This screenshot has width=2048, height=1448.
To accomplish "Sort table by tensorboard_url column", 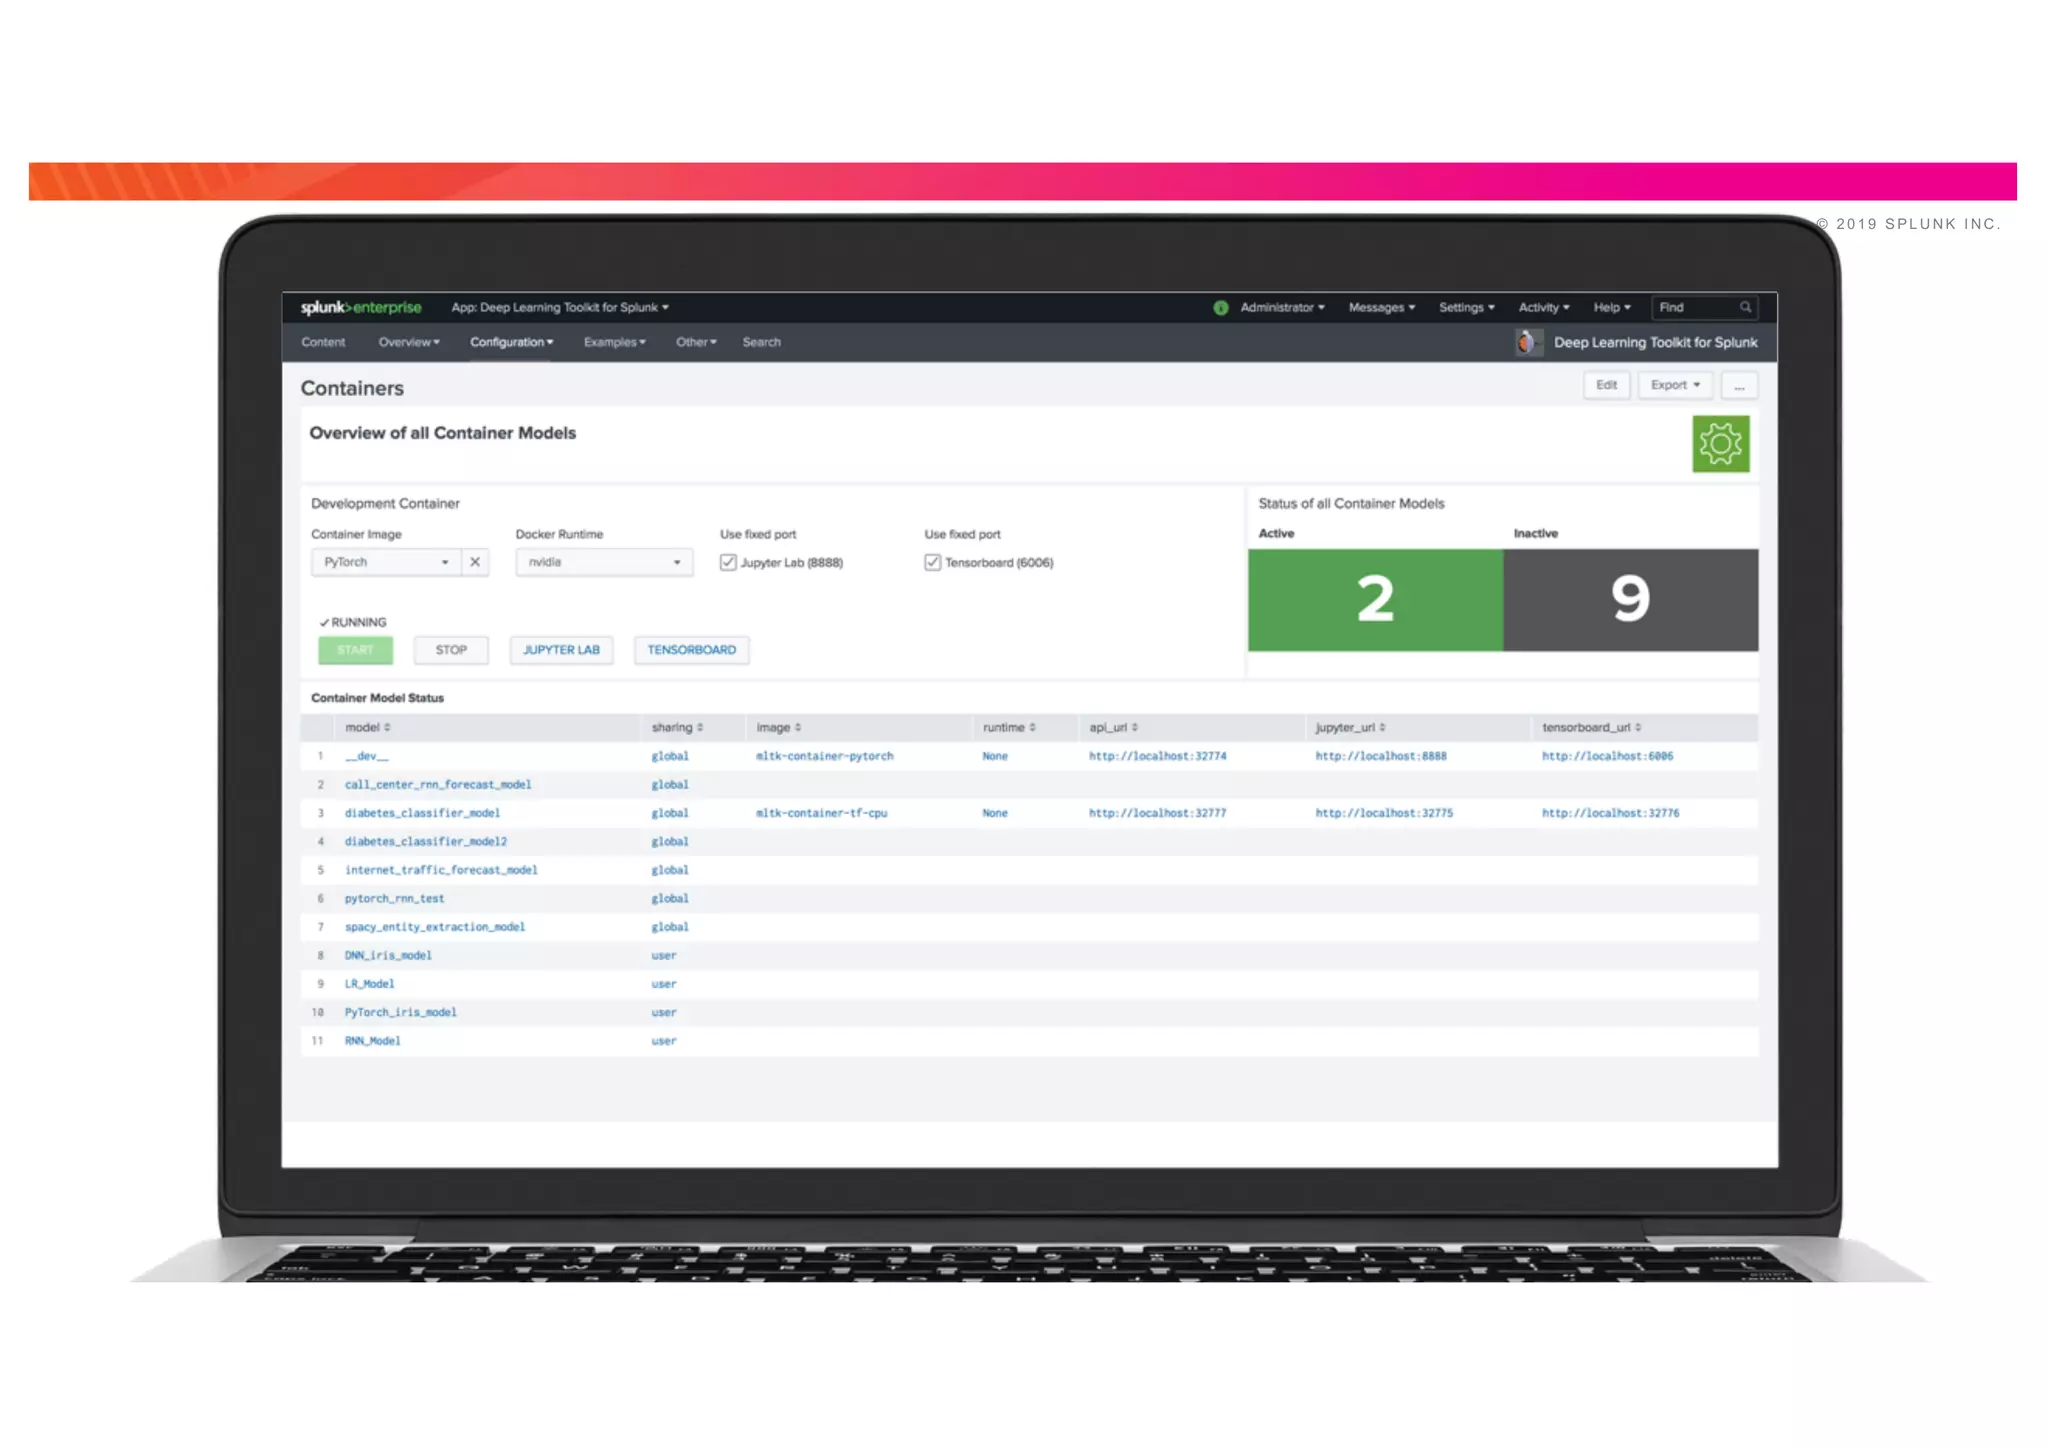I will (1590, 728).
